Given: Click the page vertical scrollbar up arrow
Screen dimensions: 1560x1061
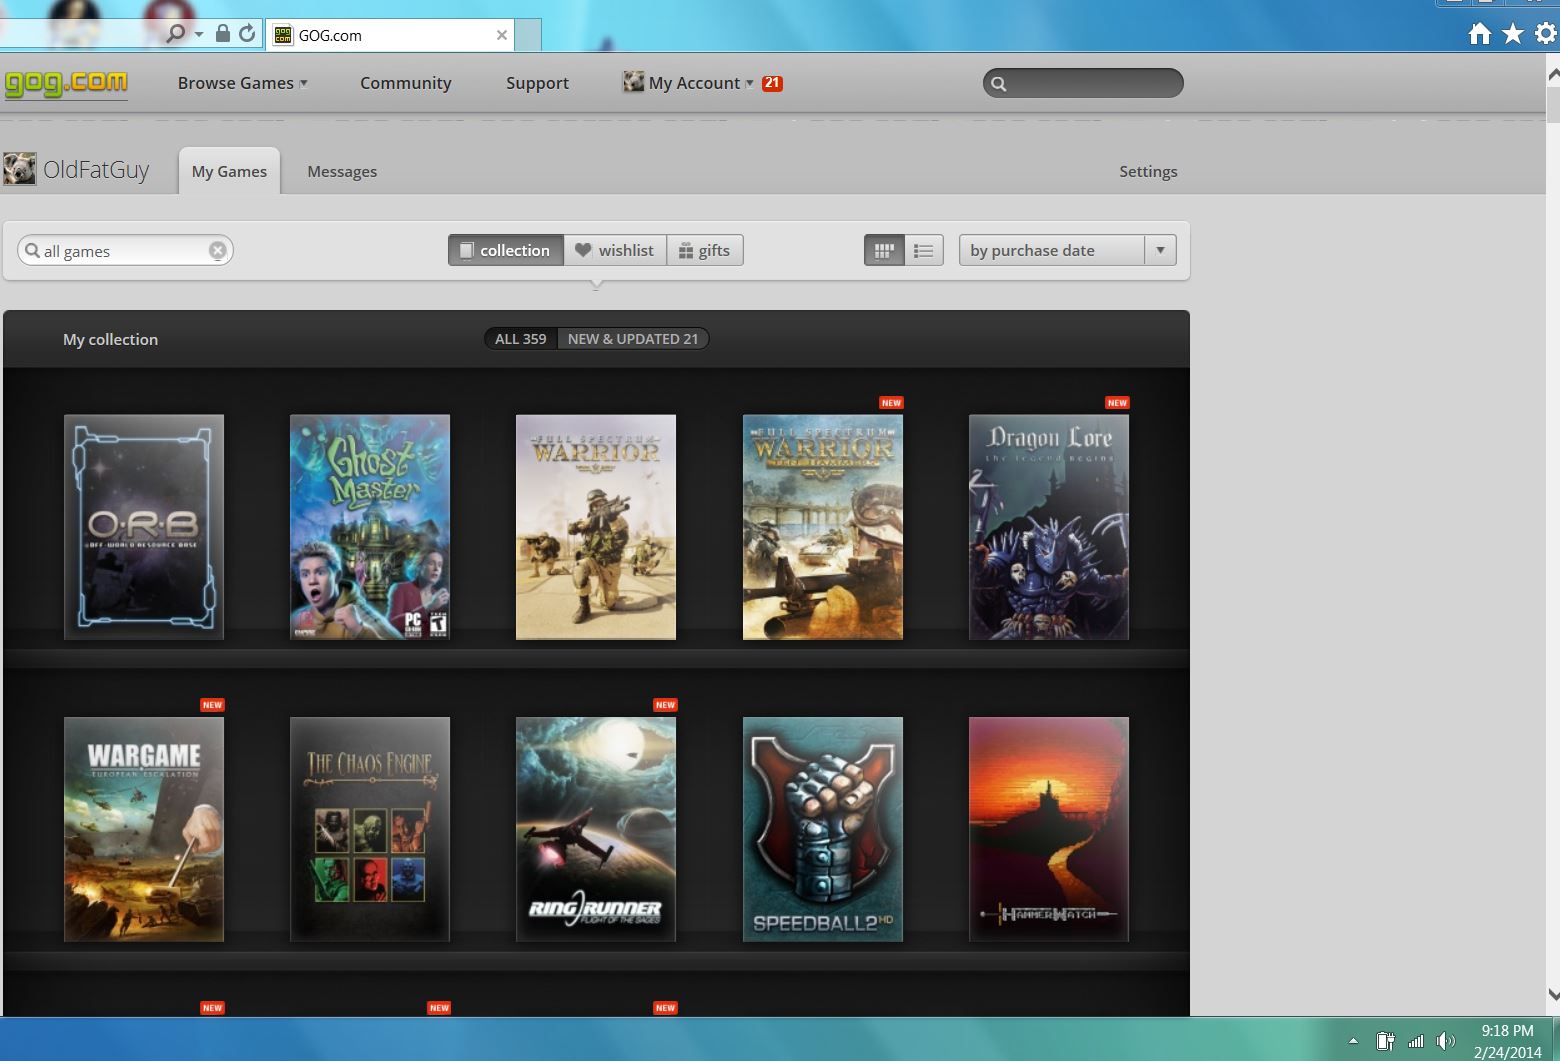Looking at the screenshot, I should pos(1553,74).
